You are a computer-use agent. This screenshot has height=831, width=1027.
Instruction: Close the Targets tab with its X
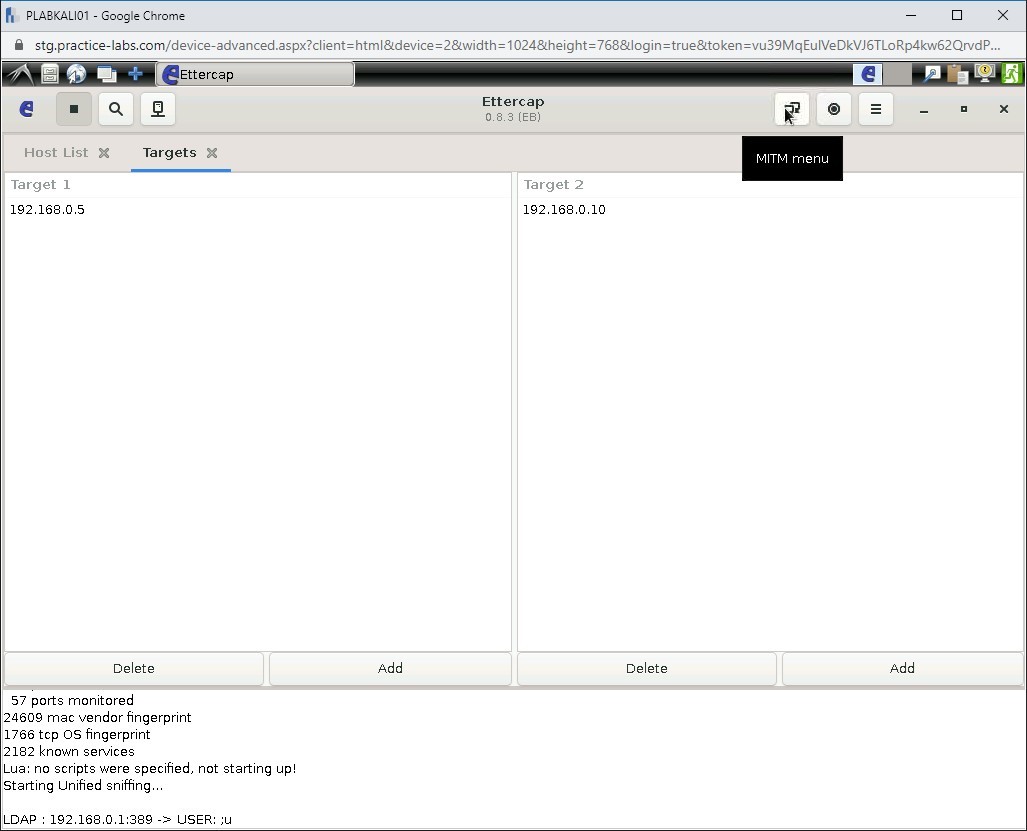click(211, 153)
